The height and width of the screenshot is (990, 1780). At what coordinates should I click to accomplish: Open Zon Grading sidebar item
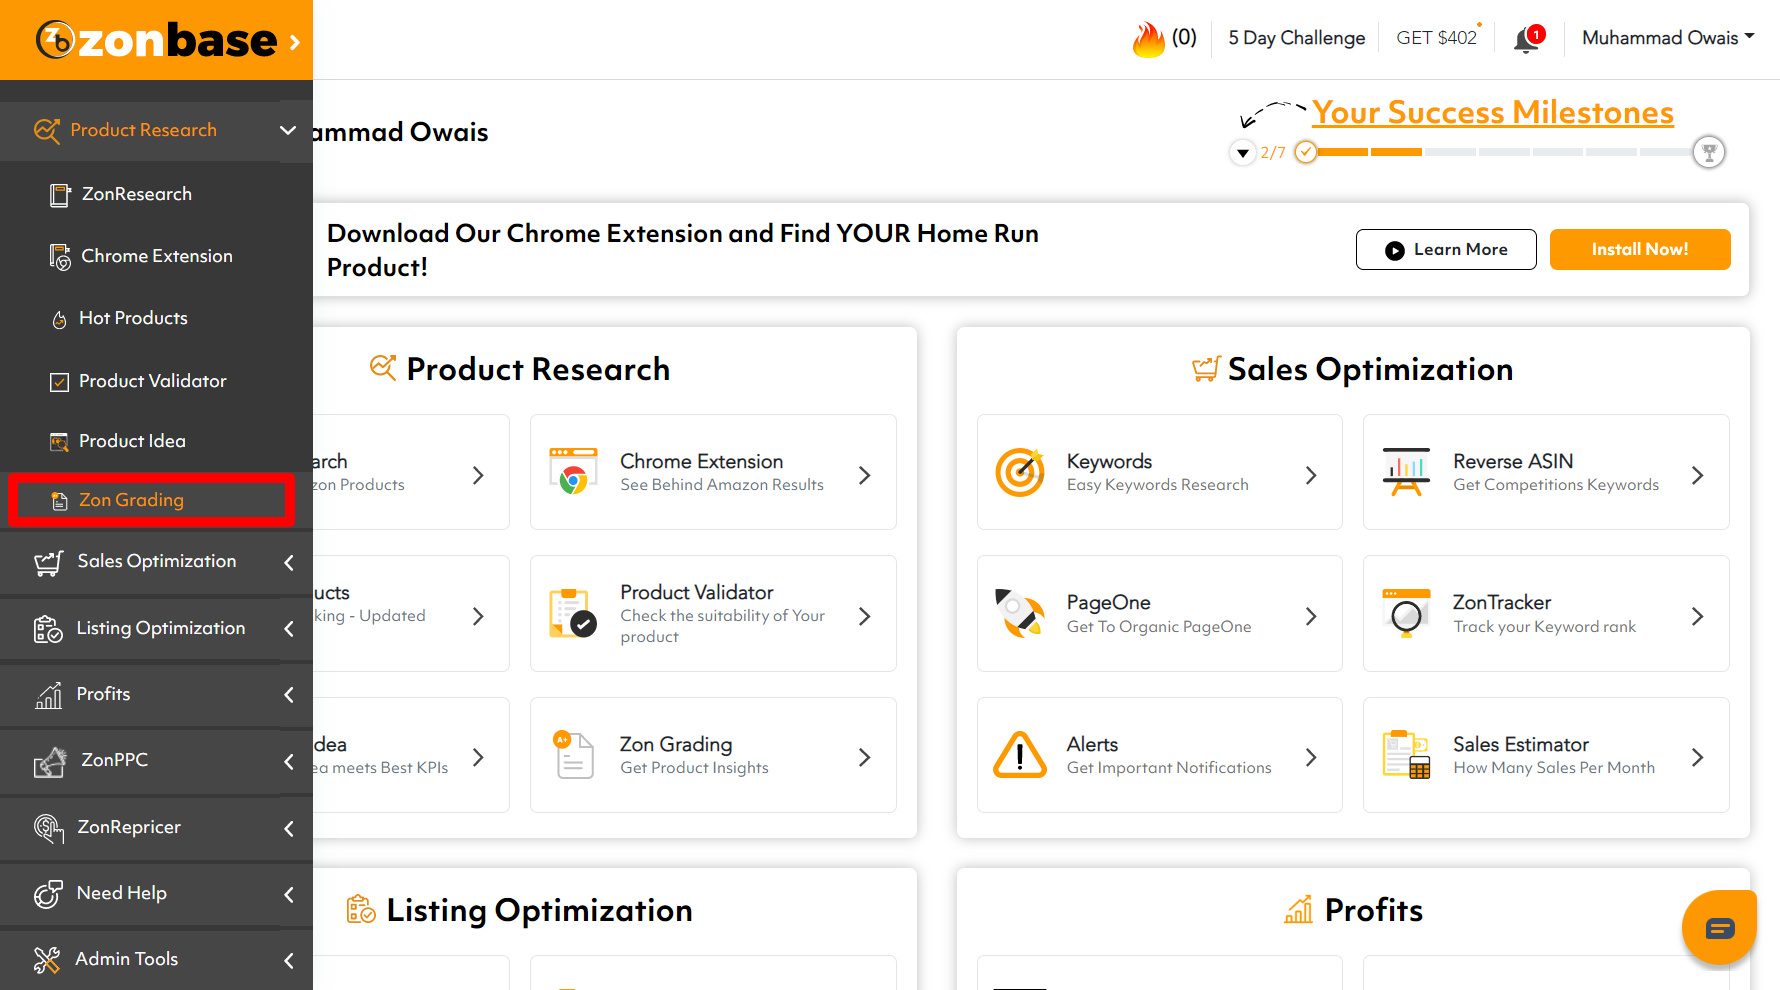pos(131,500)
